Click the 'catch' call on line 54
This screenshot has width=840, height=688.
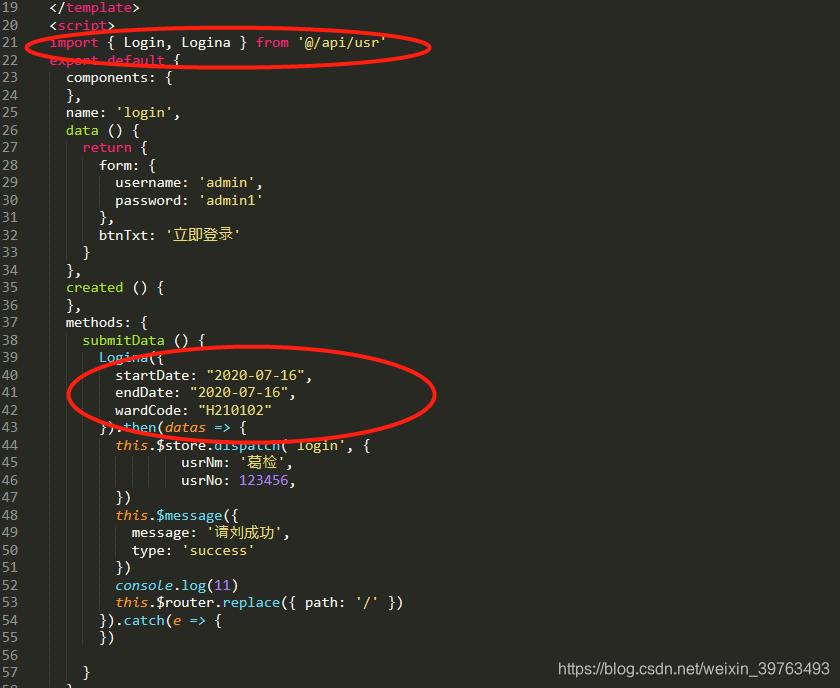pyautogui.click(x=144, y=620)
